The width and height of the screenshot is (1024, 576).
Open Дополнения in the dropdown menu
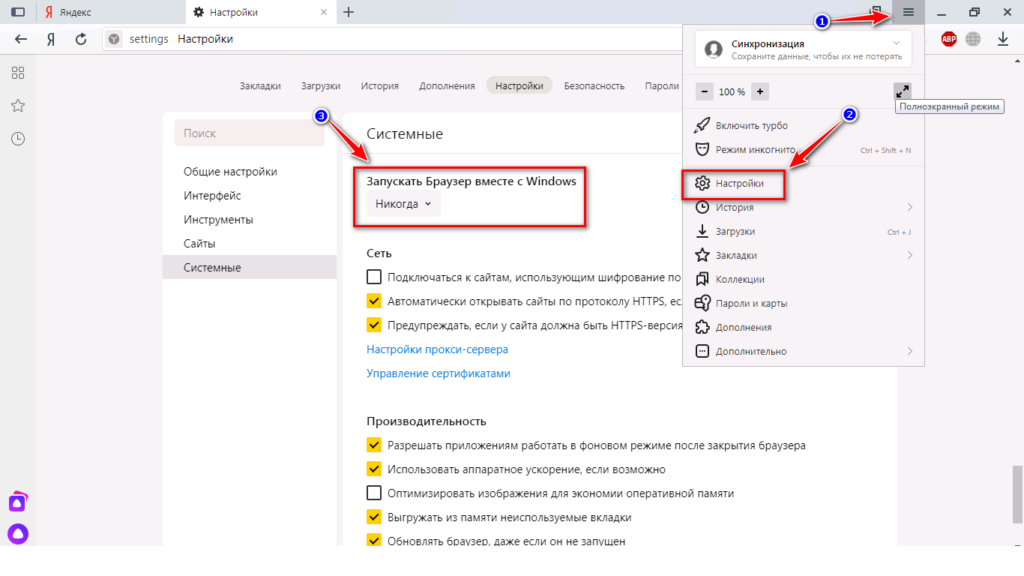point(803,327)
